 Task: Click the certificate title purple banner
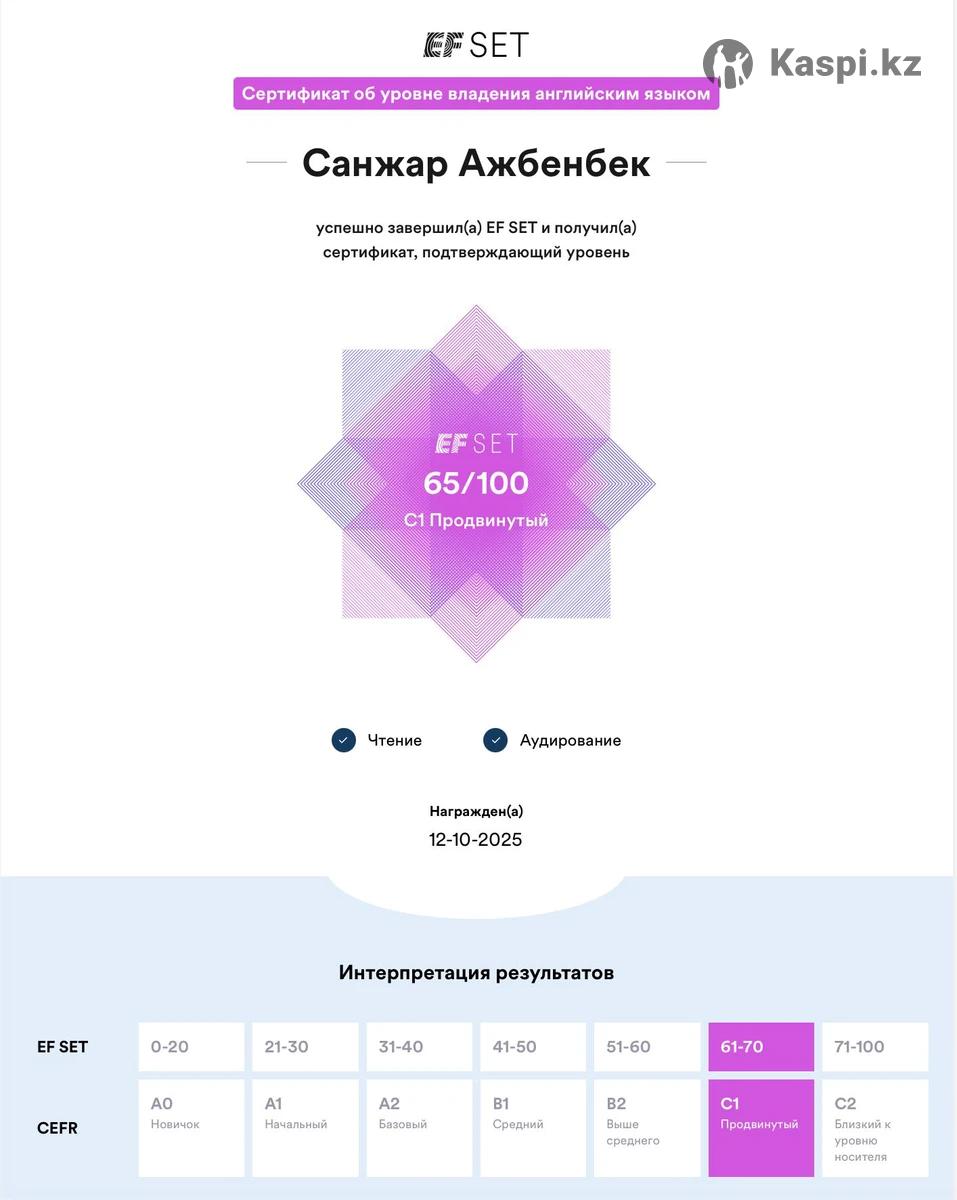click(x=476, y=94)
